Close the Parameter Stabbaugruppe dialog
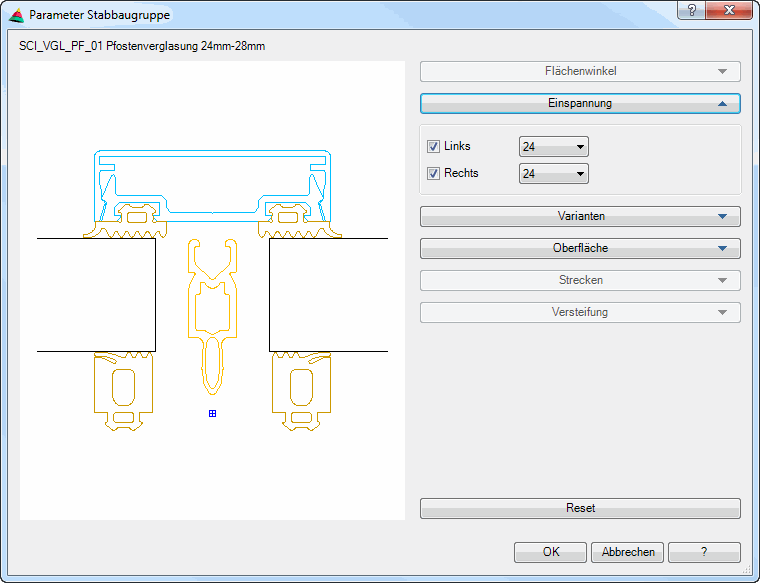 728,10
